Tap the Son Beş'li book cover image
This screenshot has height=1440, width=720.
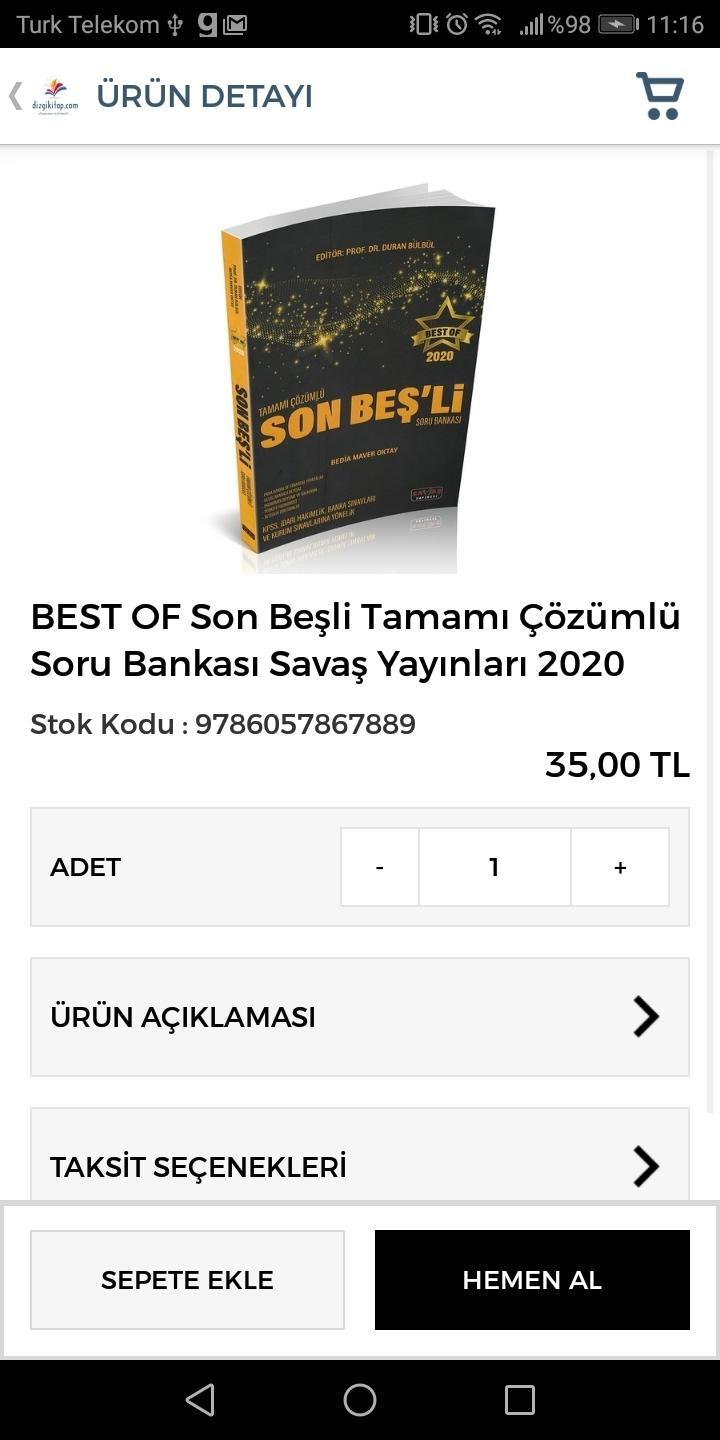pyautogui.click(x=357, y=378)
